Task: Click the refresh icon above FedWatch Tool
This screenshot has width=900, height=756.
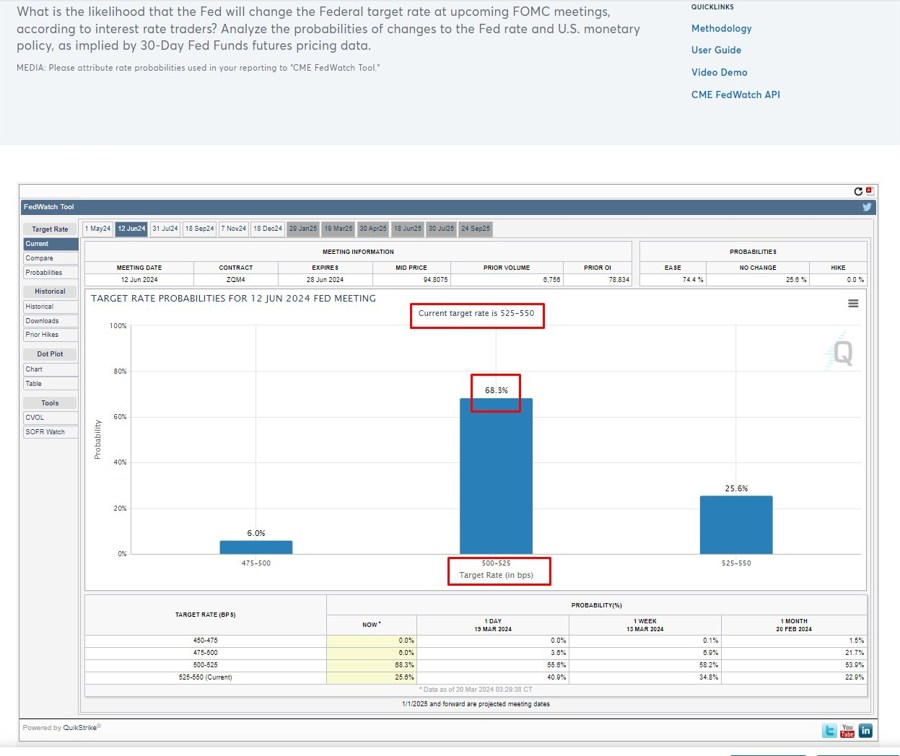Action: [858, 191]
